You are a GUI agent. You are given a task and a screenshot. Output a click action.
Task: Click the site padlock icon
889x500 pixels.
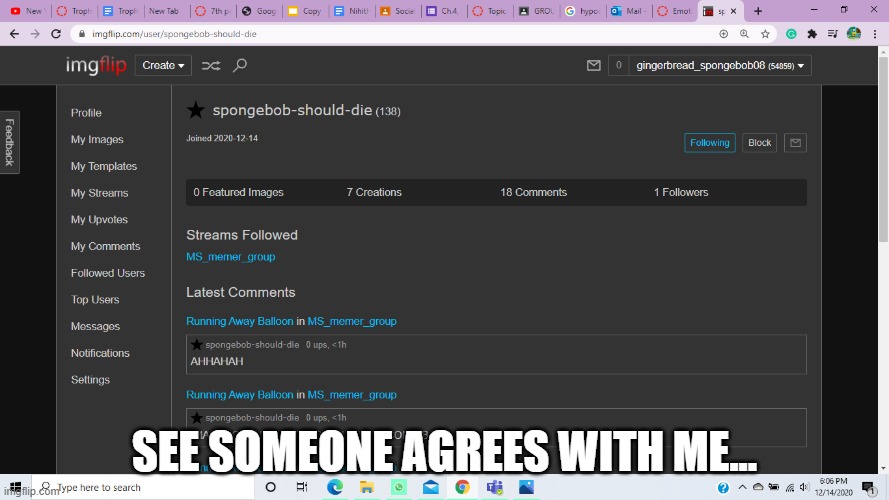82,34
